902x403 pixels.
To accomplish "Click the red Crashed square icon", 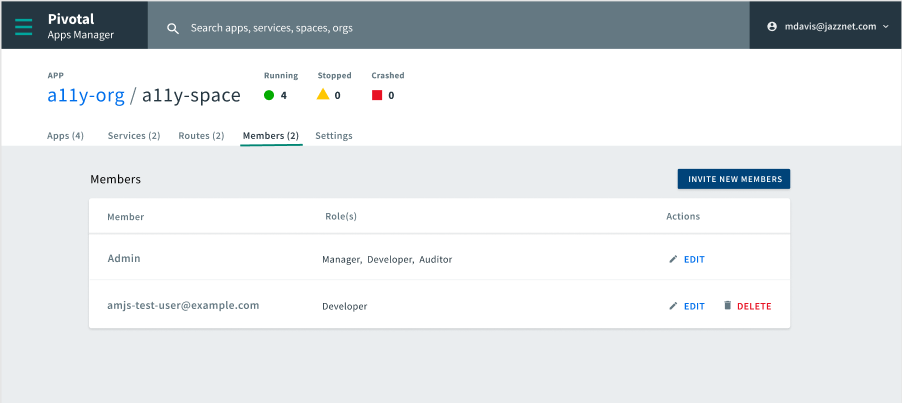I will (377, 96).
